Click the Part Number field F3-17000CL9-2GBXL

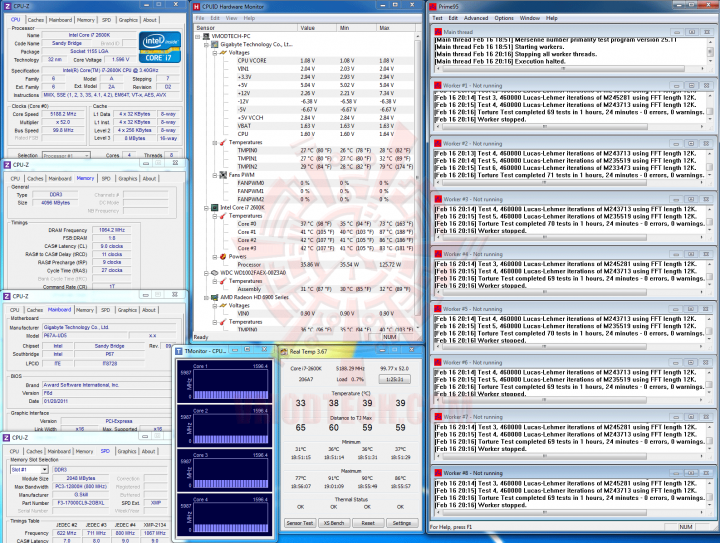pyautogui.click(x=80, y=503)
